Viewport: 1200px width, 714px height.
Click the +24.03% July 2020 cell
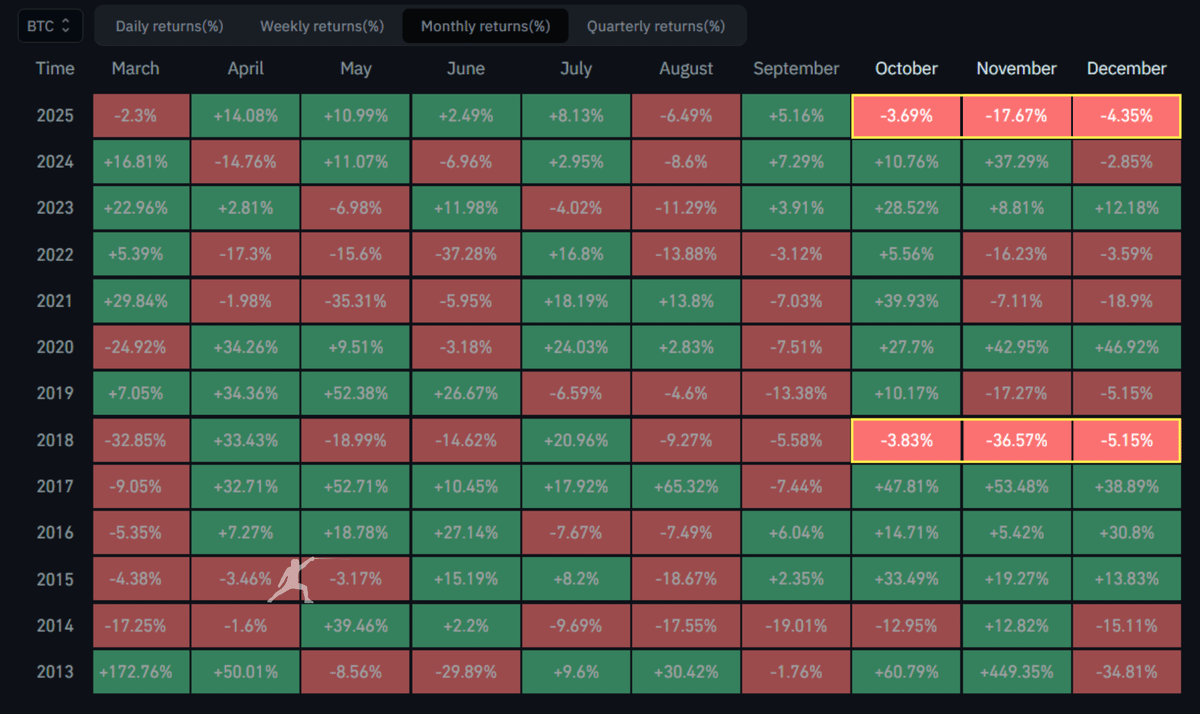point(576,347)
